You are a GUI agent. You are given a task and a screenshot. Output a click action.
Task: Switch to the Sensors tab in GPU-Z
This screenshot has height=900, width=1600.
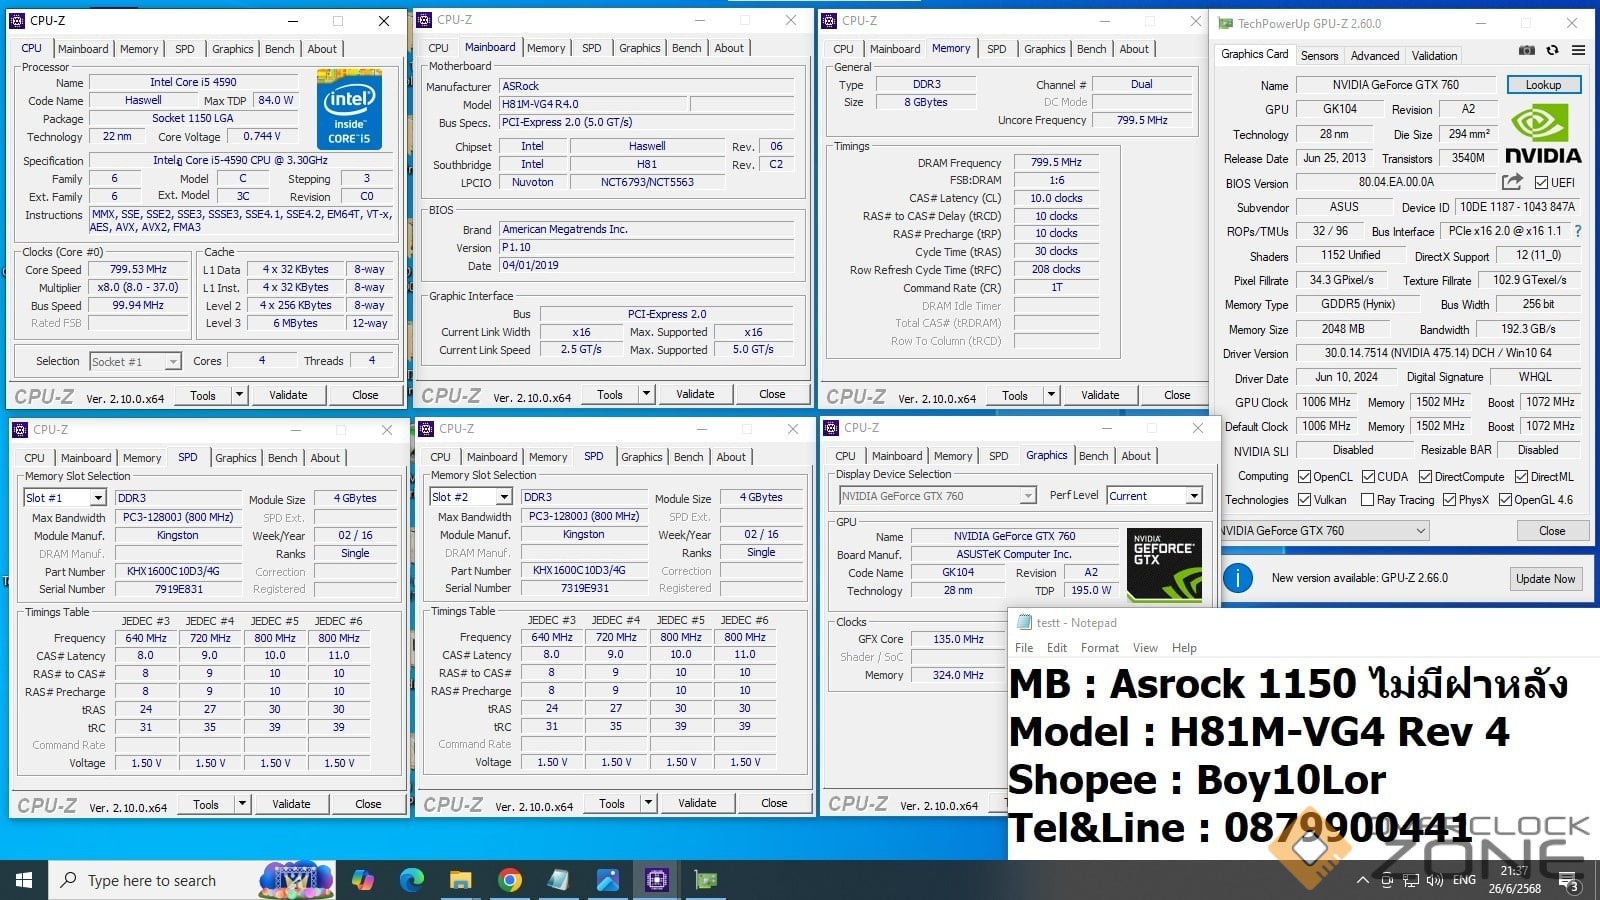click(x=1319, y=56)
